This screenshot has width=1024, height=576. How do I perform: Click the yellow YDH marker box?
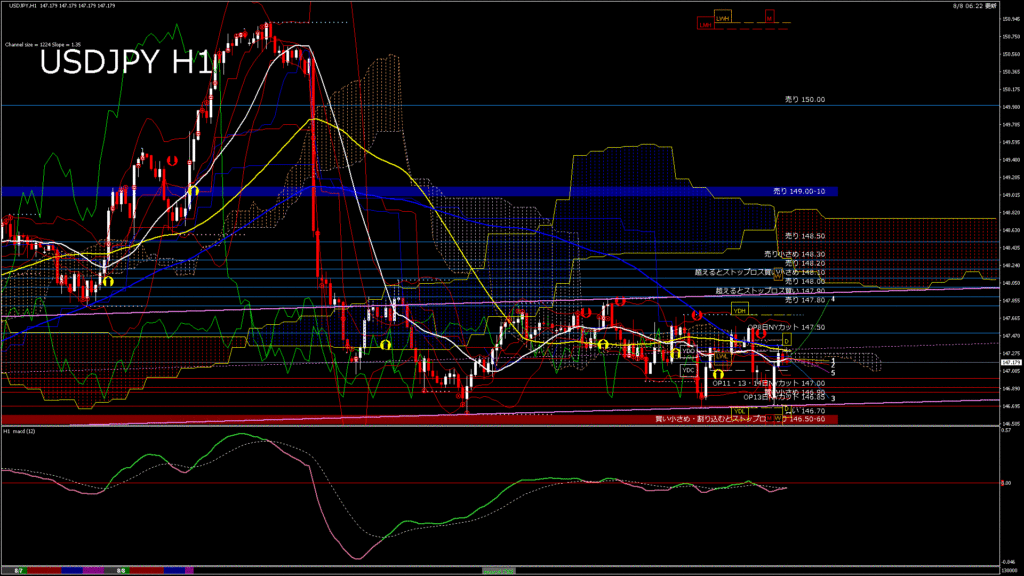(740, 310)
